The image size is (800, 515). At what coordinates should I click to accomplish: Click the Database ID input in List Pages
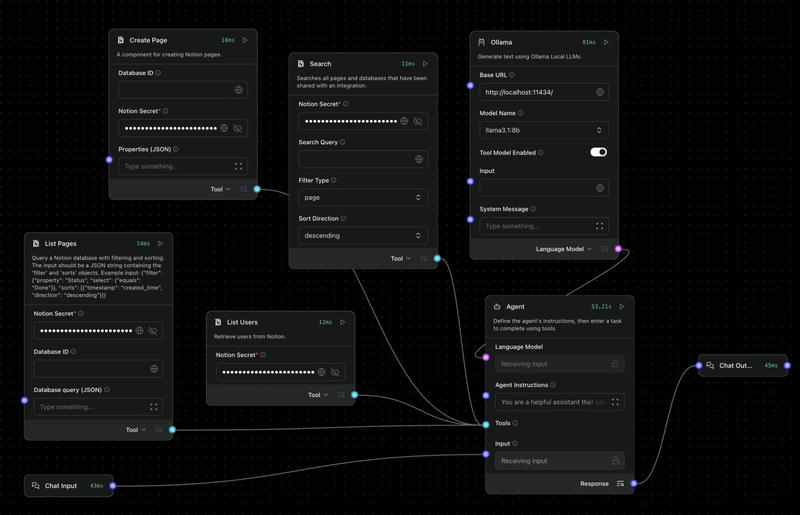click(x=98, y=369)
